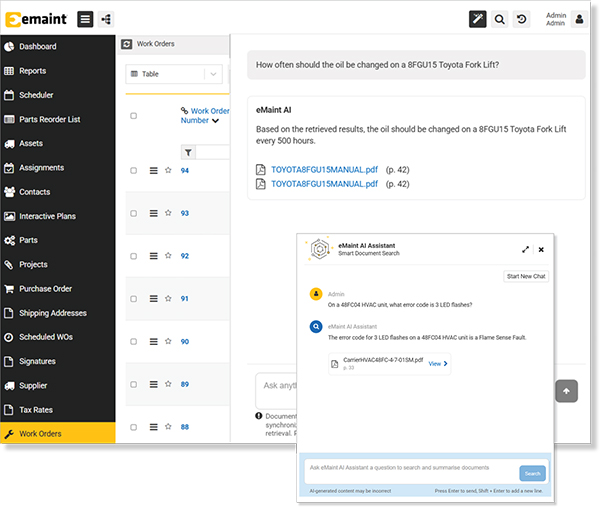Click the Start New Chat button

pyautogui.click(x=526, y=276)
